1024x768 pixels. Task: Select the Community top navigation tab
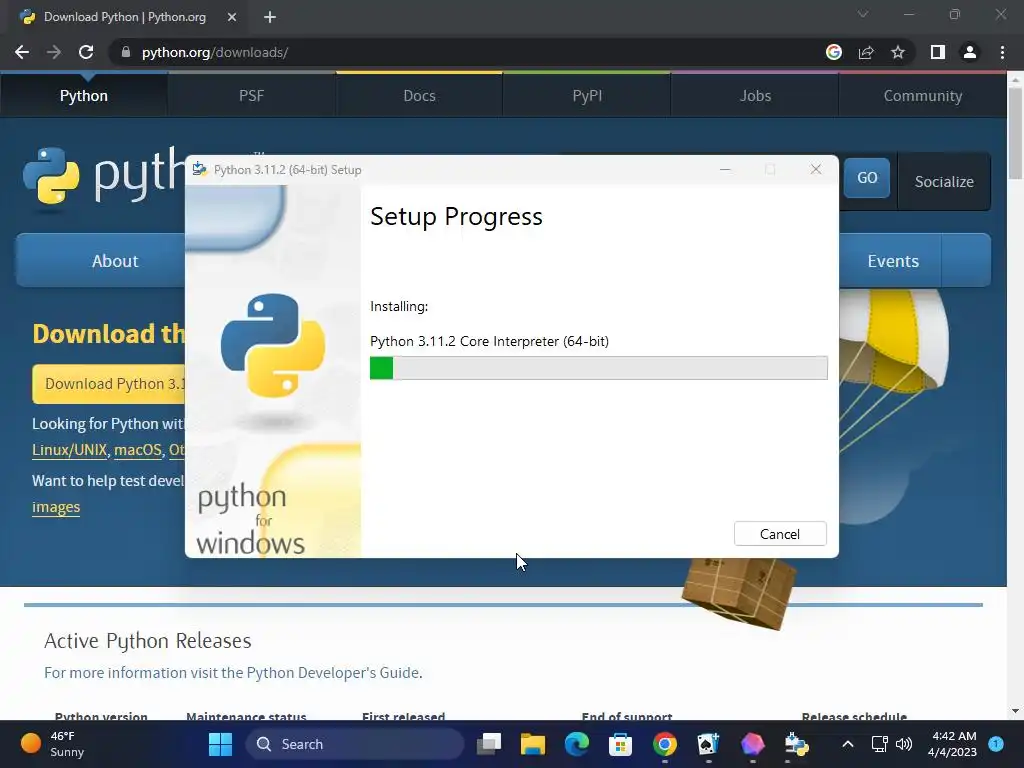pyautogui.click(x=923, y=95)
